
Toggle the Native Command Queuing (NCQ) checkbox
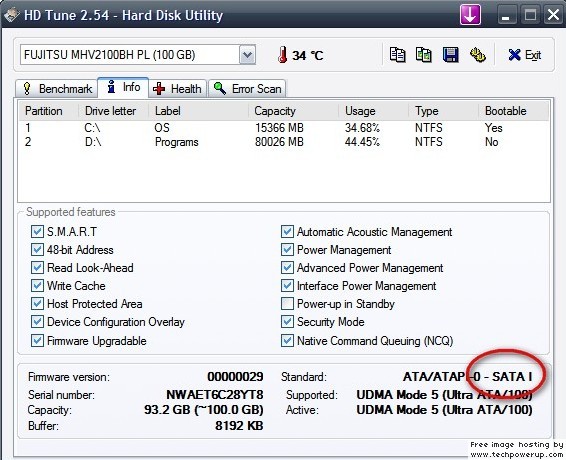tap(287, 340)
